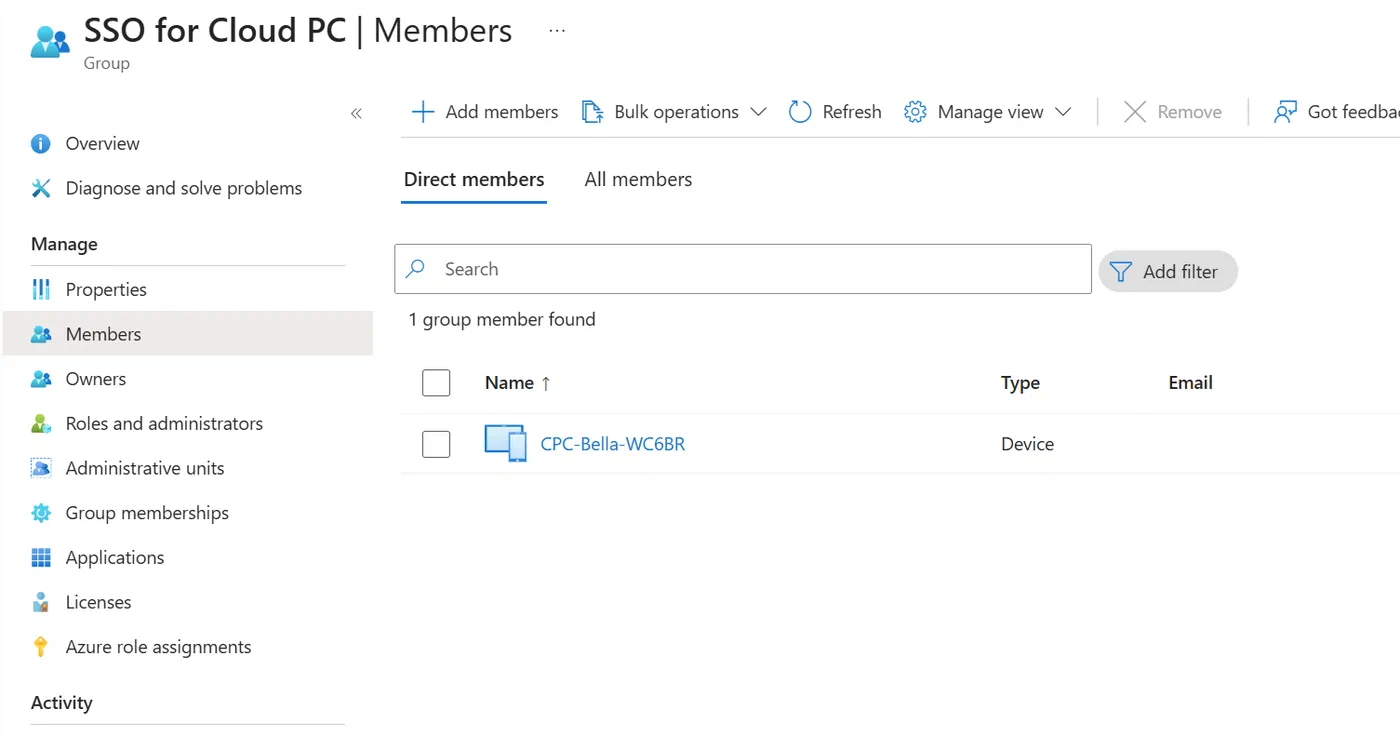The image size is (1400, 736).
Task: Tick the select-all checkbox in header row
Action: (x=436, y=383)
